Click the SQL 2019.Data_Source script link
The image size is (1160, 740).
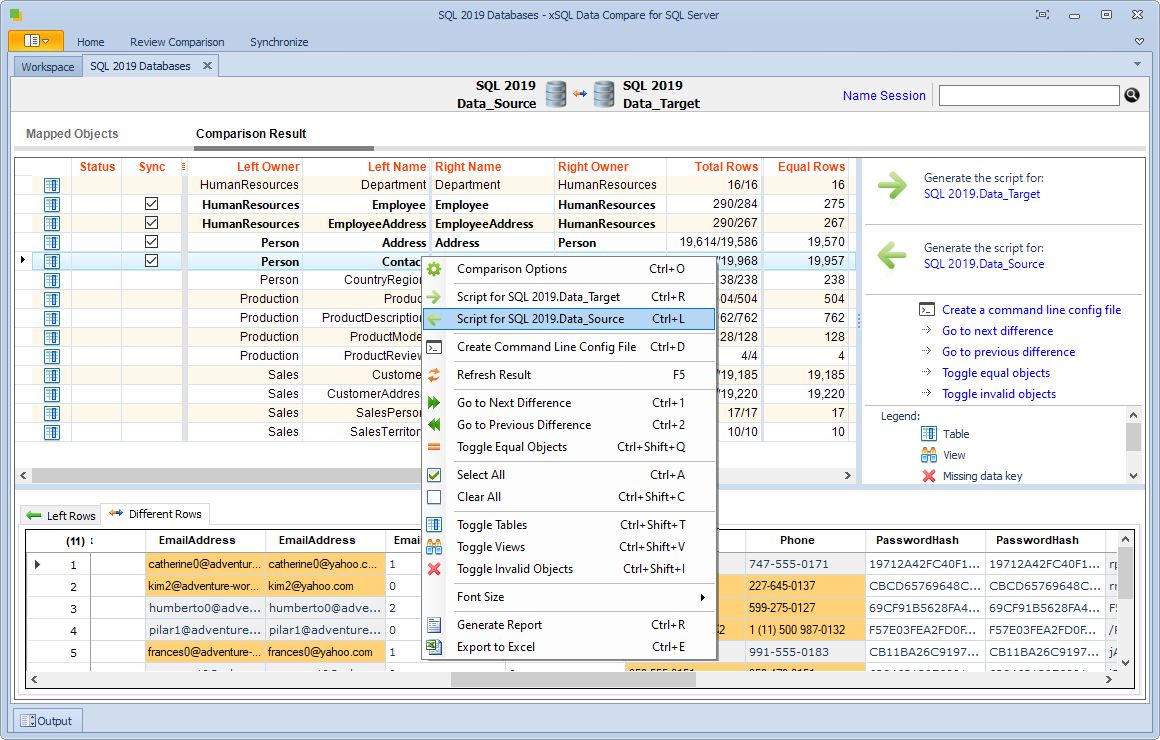pos(984,264)
